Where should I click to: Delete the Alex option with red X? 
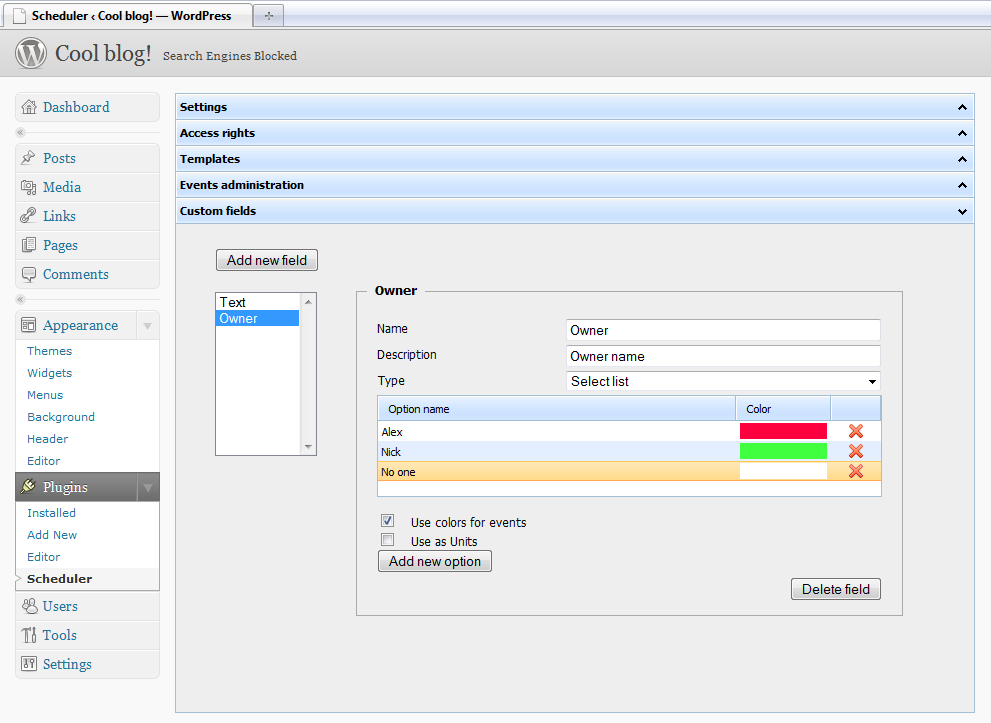click(x=855, y=431)
